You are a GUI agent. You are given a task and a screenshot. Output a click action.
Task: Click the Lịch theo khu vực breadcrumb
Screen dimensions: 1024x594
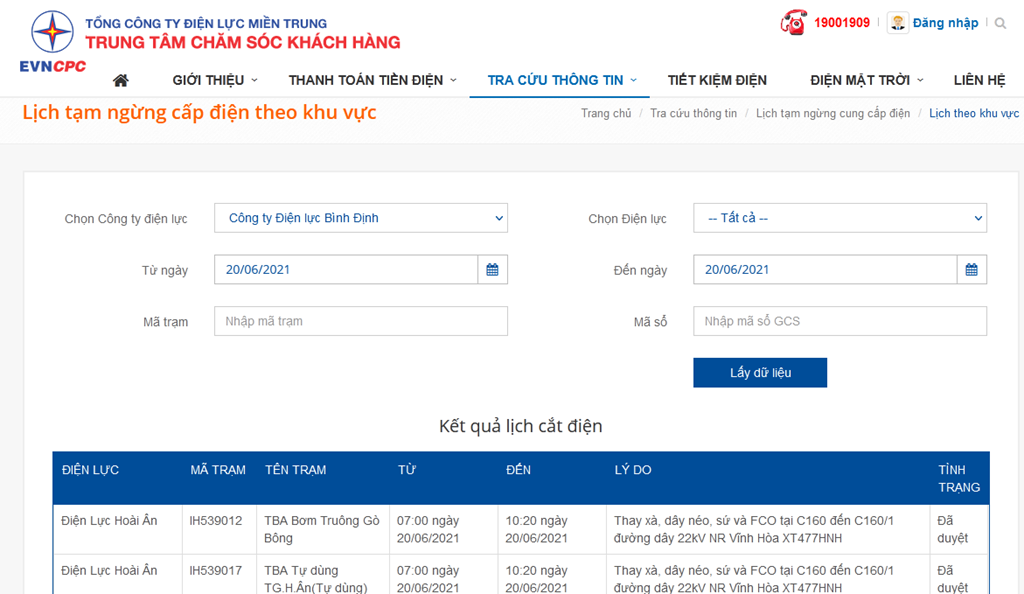[x=974, y=114]
